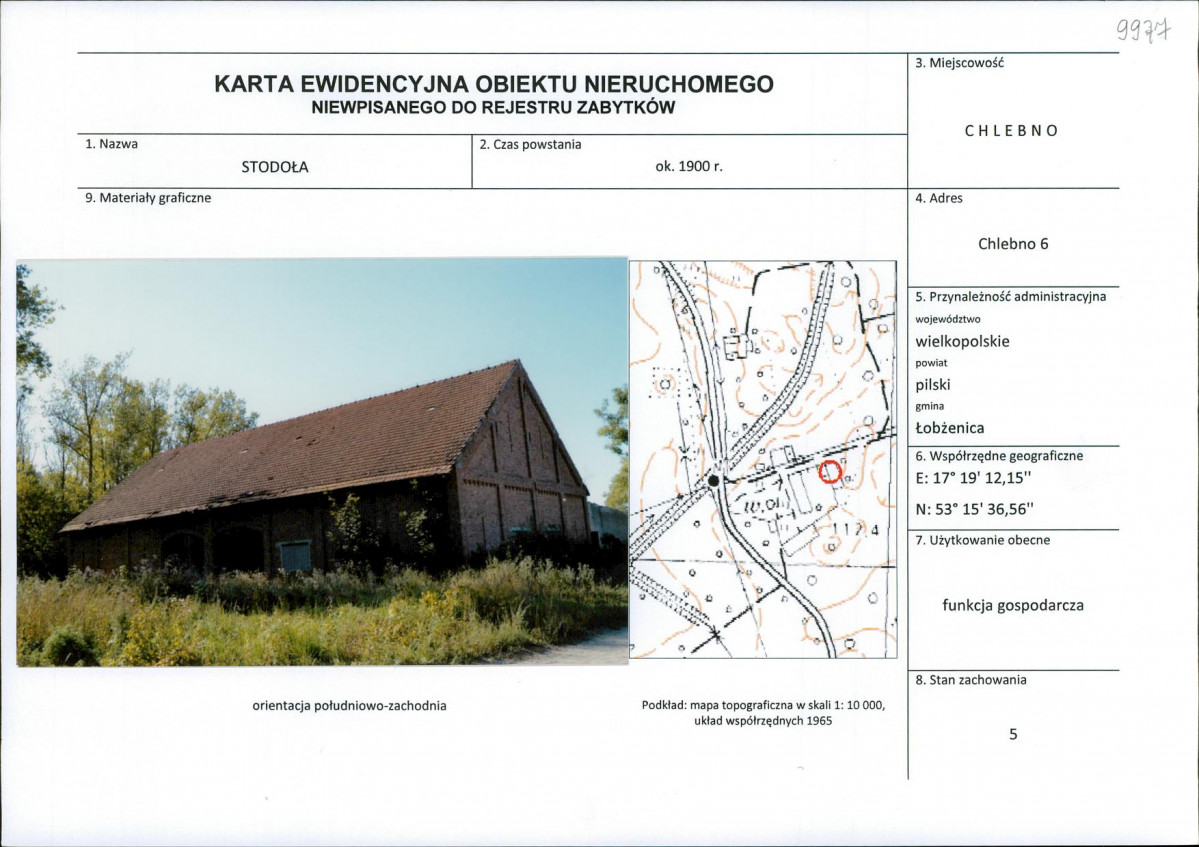Click the STODOŁA name entry
Screen dimensions: 1199x847
(275, 166)
